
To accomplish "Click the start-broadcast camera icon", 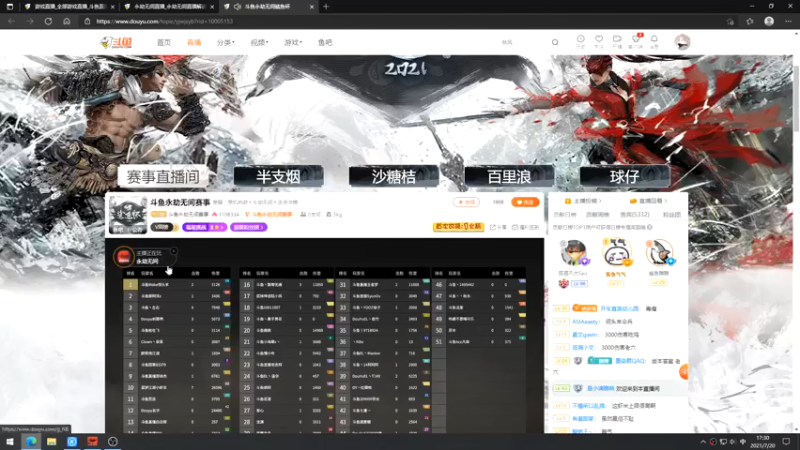I will click(617, 39).
